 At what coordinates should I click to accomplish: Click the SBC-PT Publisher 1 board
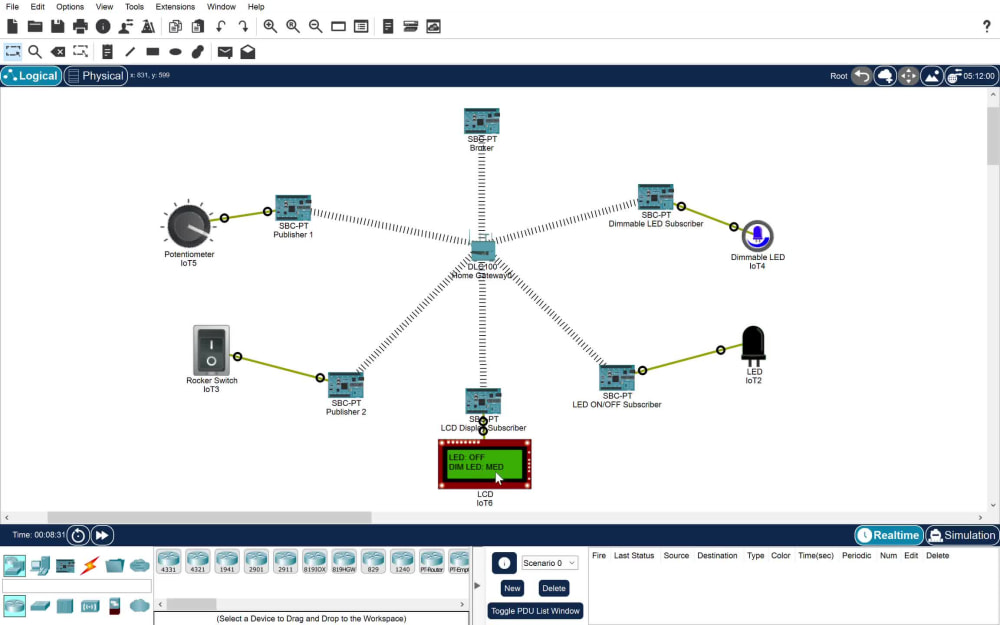pos(293,208)
